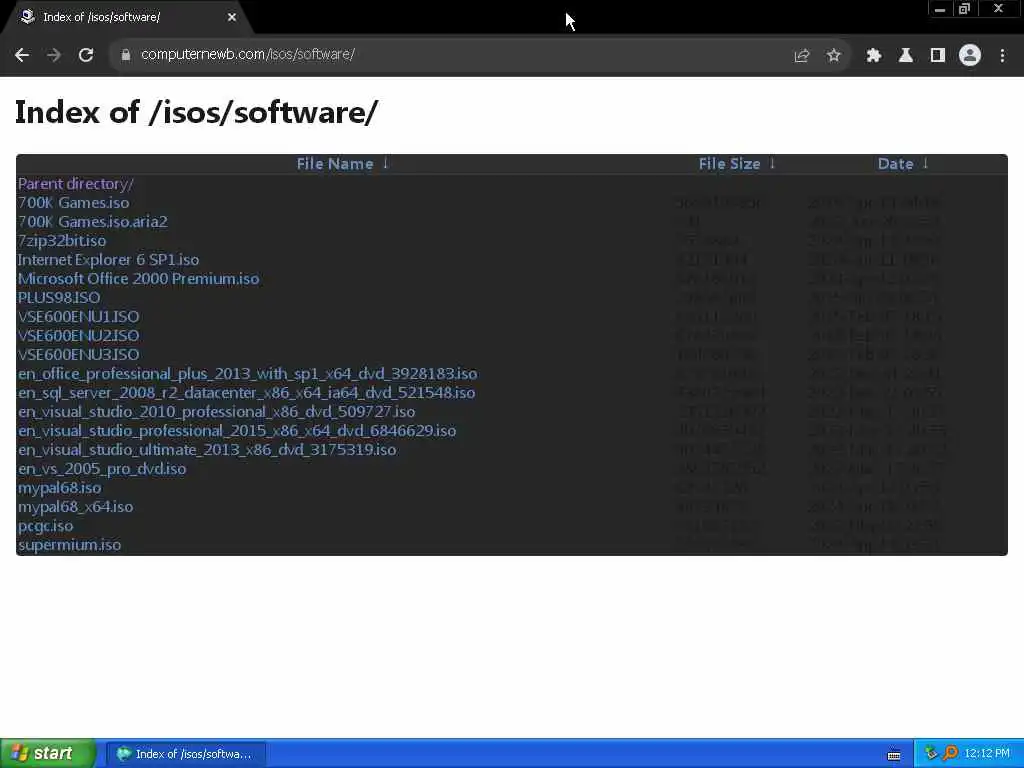Download VSE600ENU3.ISO
Screen dimensions: 1024x768
78,355
